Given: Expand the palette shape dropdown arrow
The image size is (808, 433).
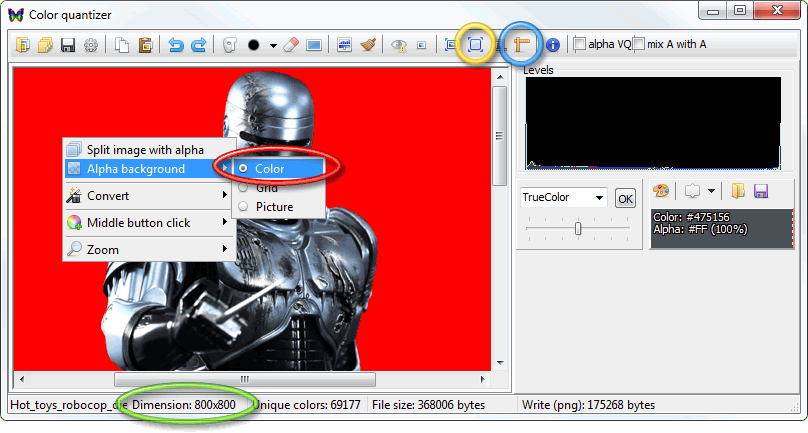Looking at the screenshot, I should coord(711,191).
